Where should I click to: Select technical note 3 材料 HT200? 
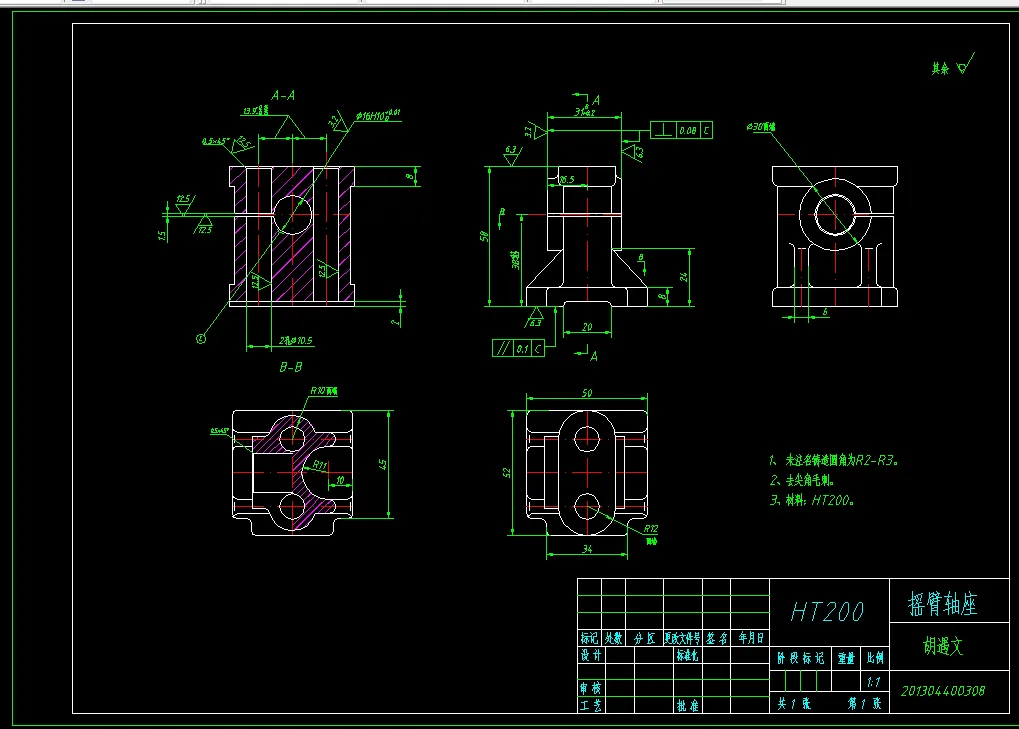pyautogui.click(x=812, y=500)
